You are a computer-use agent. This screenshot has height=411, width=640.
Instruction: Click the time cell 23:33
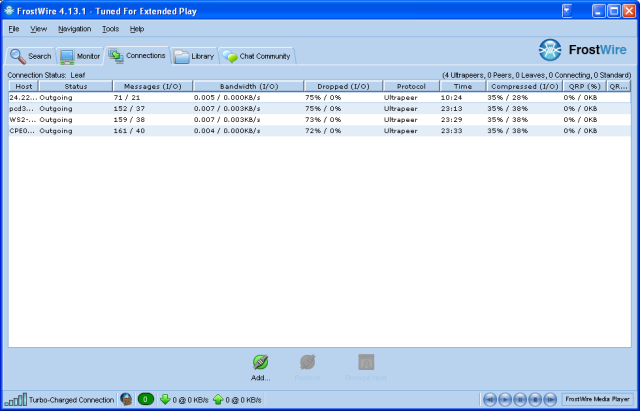[451, 131]
